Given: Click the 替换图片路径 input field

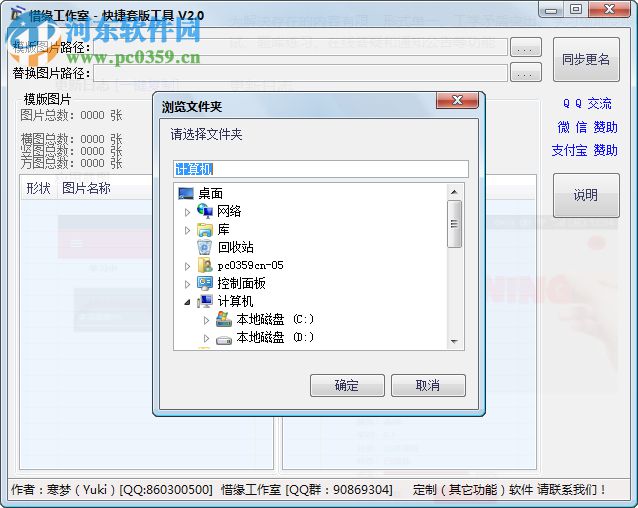Looking at the screenshot, I should (301, 73).
